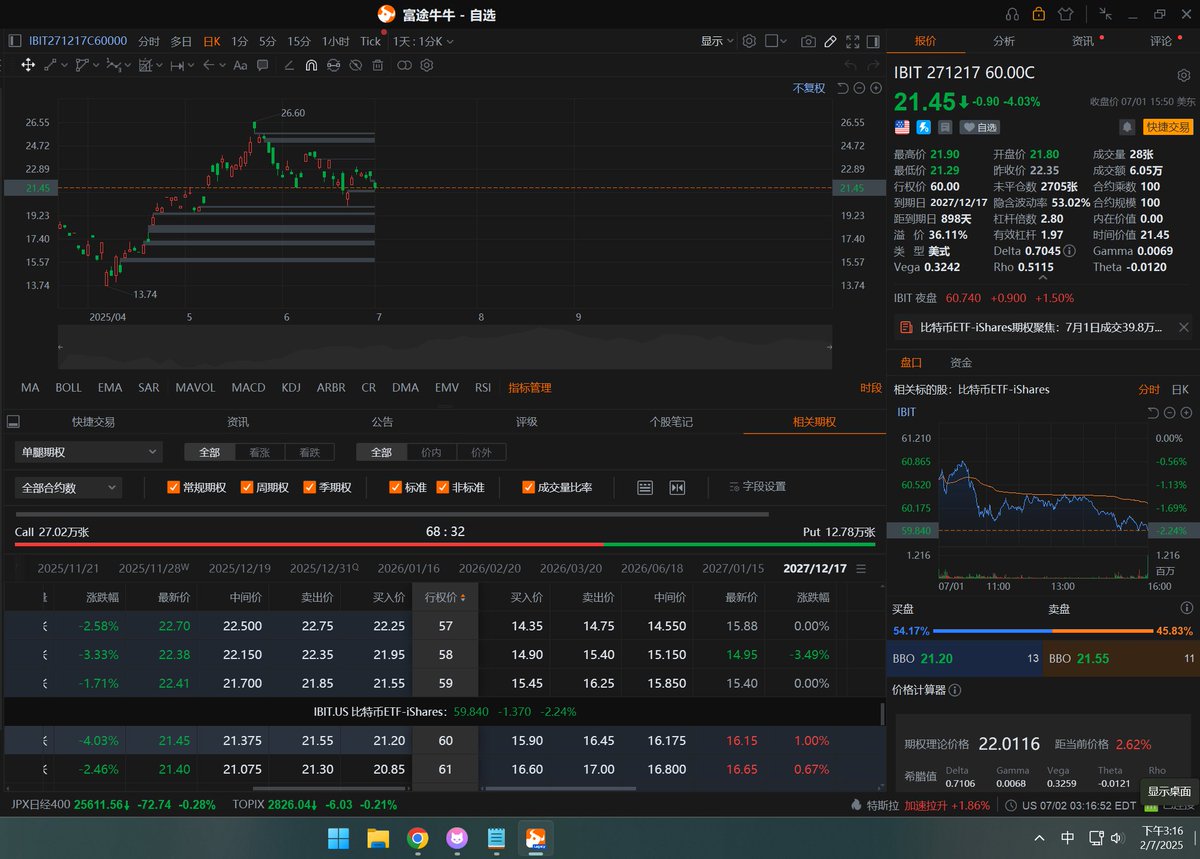Open 指标管理 indicator management link

[530, 387]
